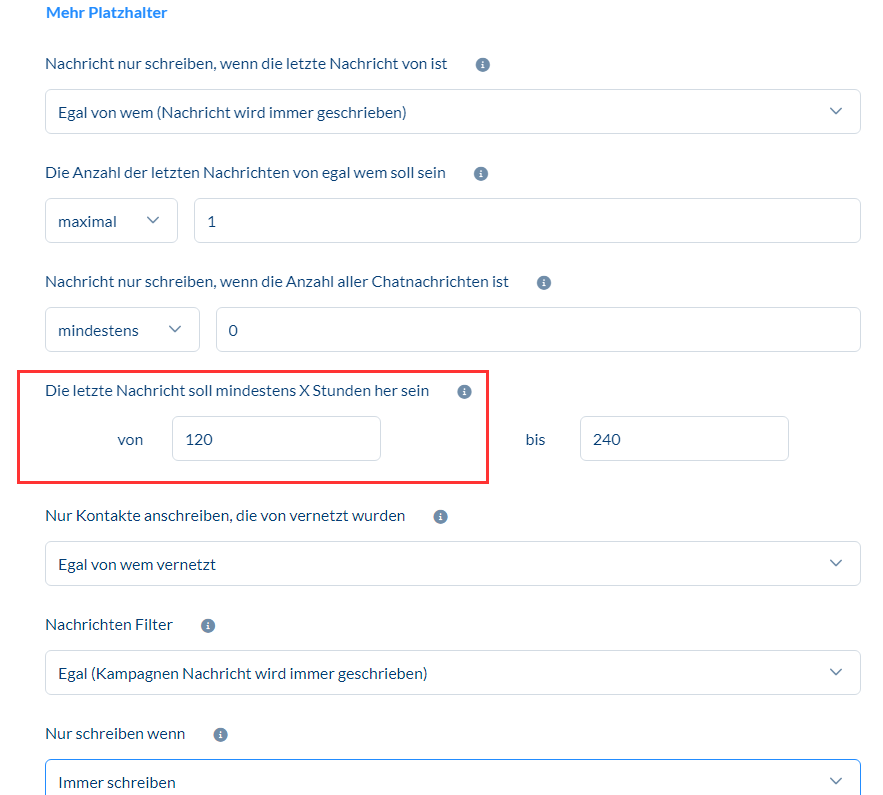883x795 pixels.
Task: Expand 'Egal (Kampagnen Nachricht wird immer geschrieben)' dropdown
Action: (x=452, y=673)
